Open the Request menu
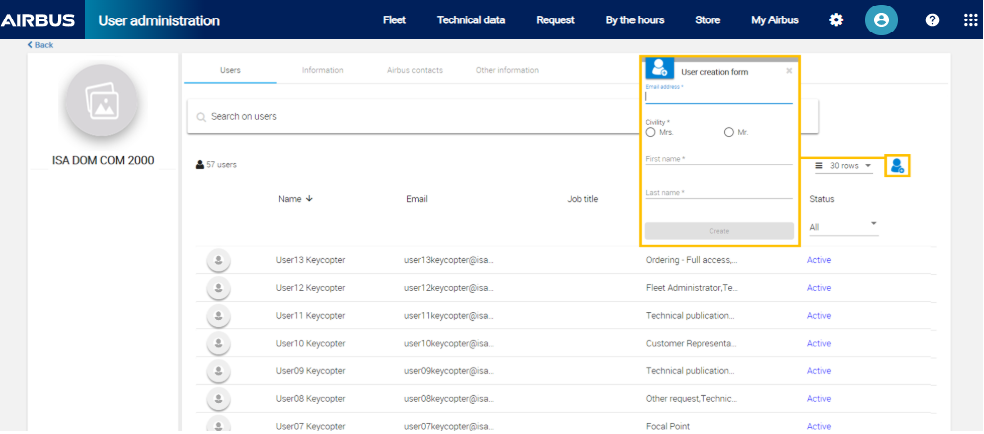Viewport: 984px width, 434px height. [x=555, y=20]
